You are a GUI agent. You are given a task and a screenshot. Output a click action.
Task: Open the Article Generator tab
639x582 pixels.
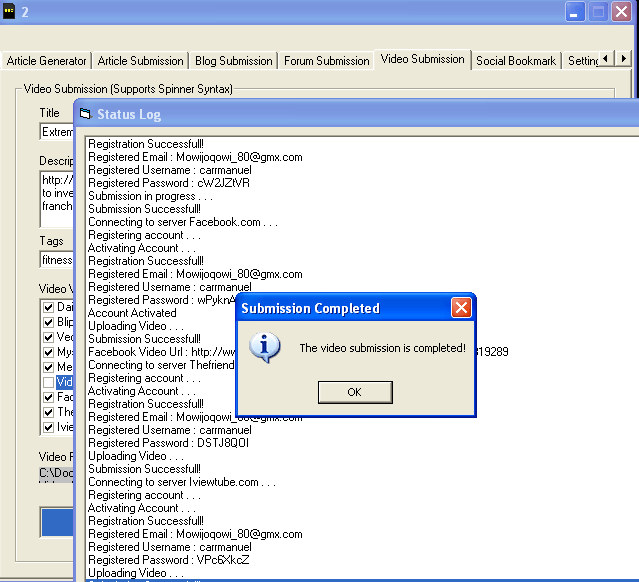47,61
